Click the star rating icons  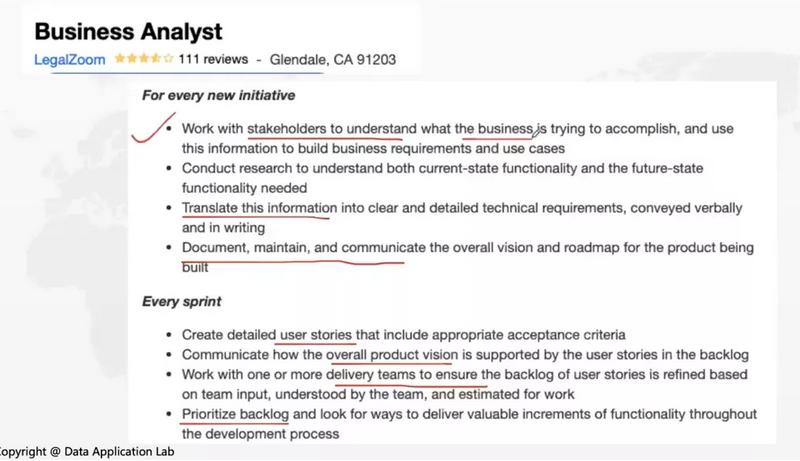[x=144, y=59]
